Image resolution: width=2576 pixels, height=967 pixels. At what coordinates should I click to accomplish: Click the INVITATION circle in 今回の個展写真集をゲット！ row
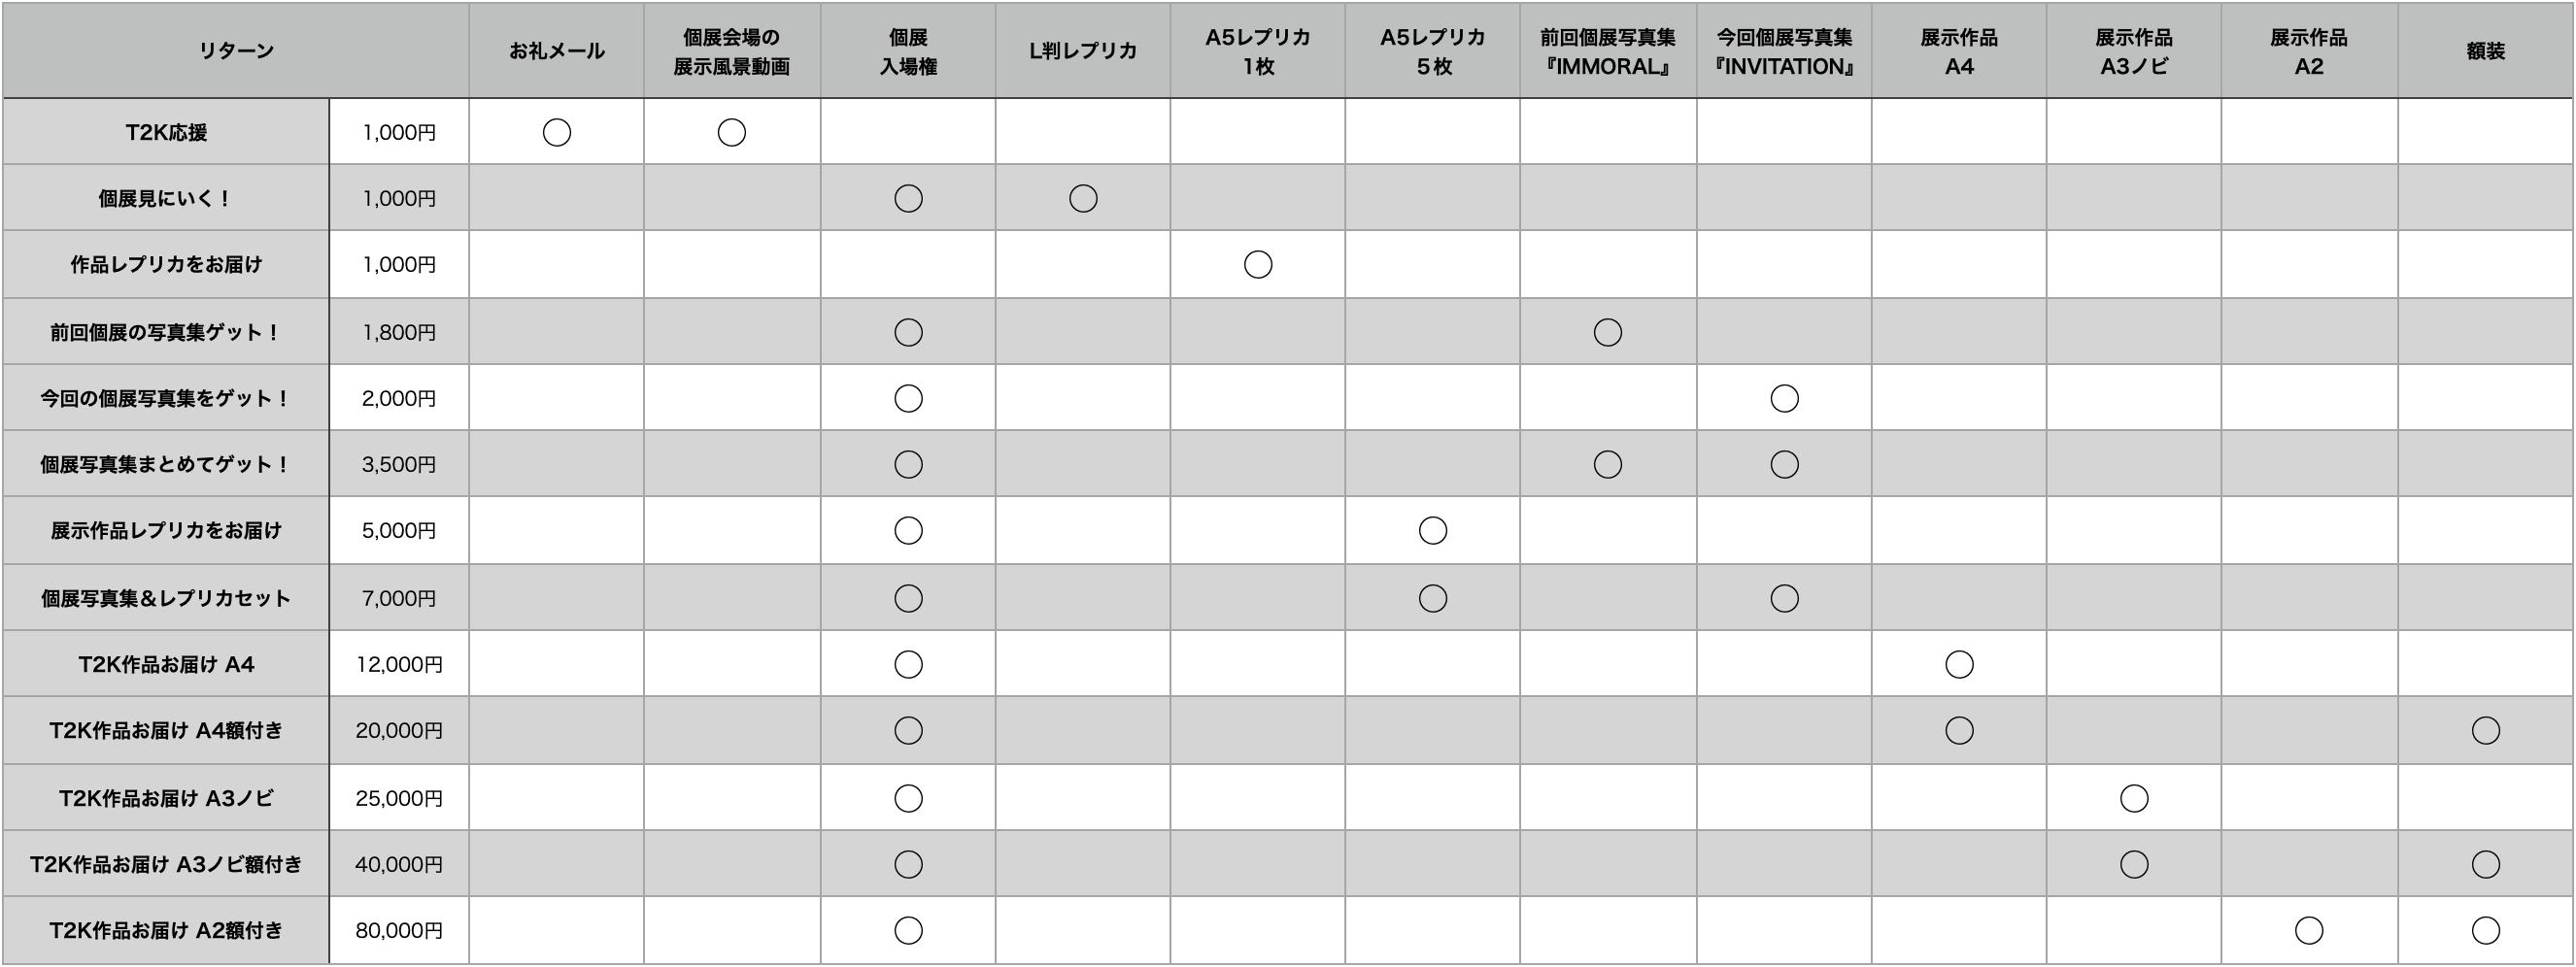coord(1784,398)
